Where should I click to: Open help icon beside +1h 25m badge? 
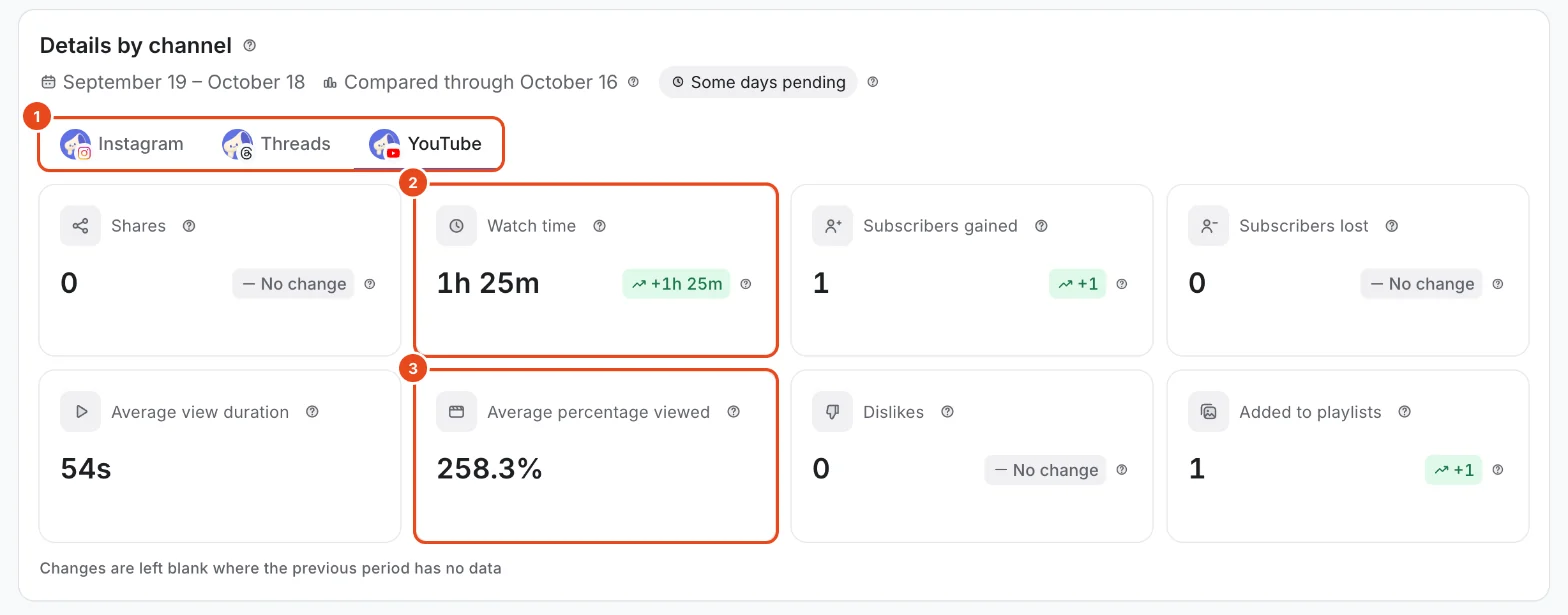(746, 284)
